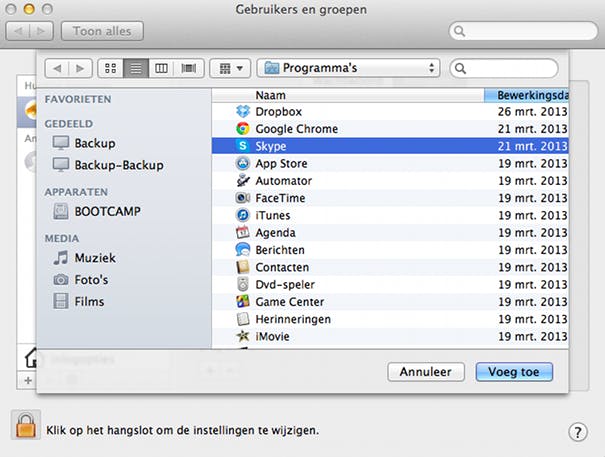Click the Dvd-speler icon
Viewport: 605px width, 457px height.
tap(243, 284)
